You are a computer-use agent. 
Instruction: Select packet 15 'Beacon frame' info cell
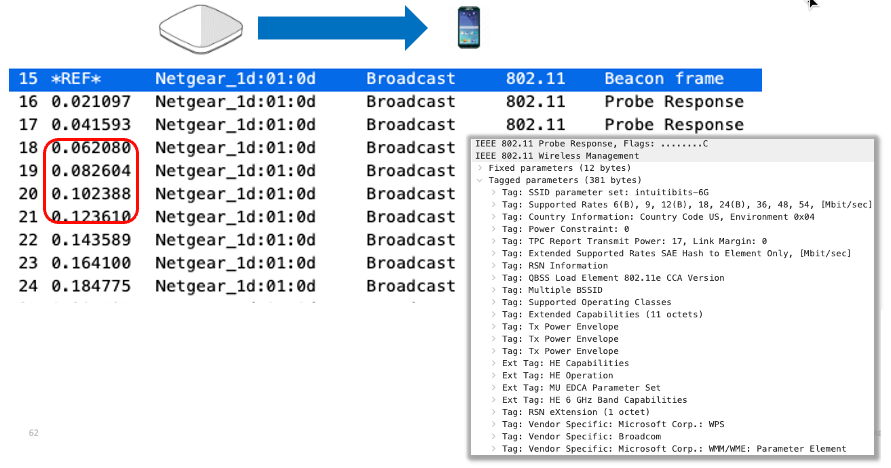tap(664, 78)
